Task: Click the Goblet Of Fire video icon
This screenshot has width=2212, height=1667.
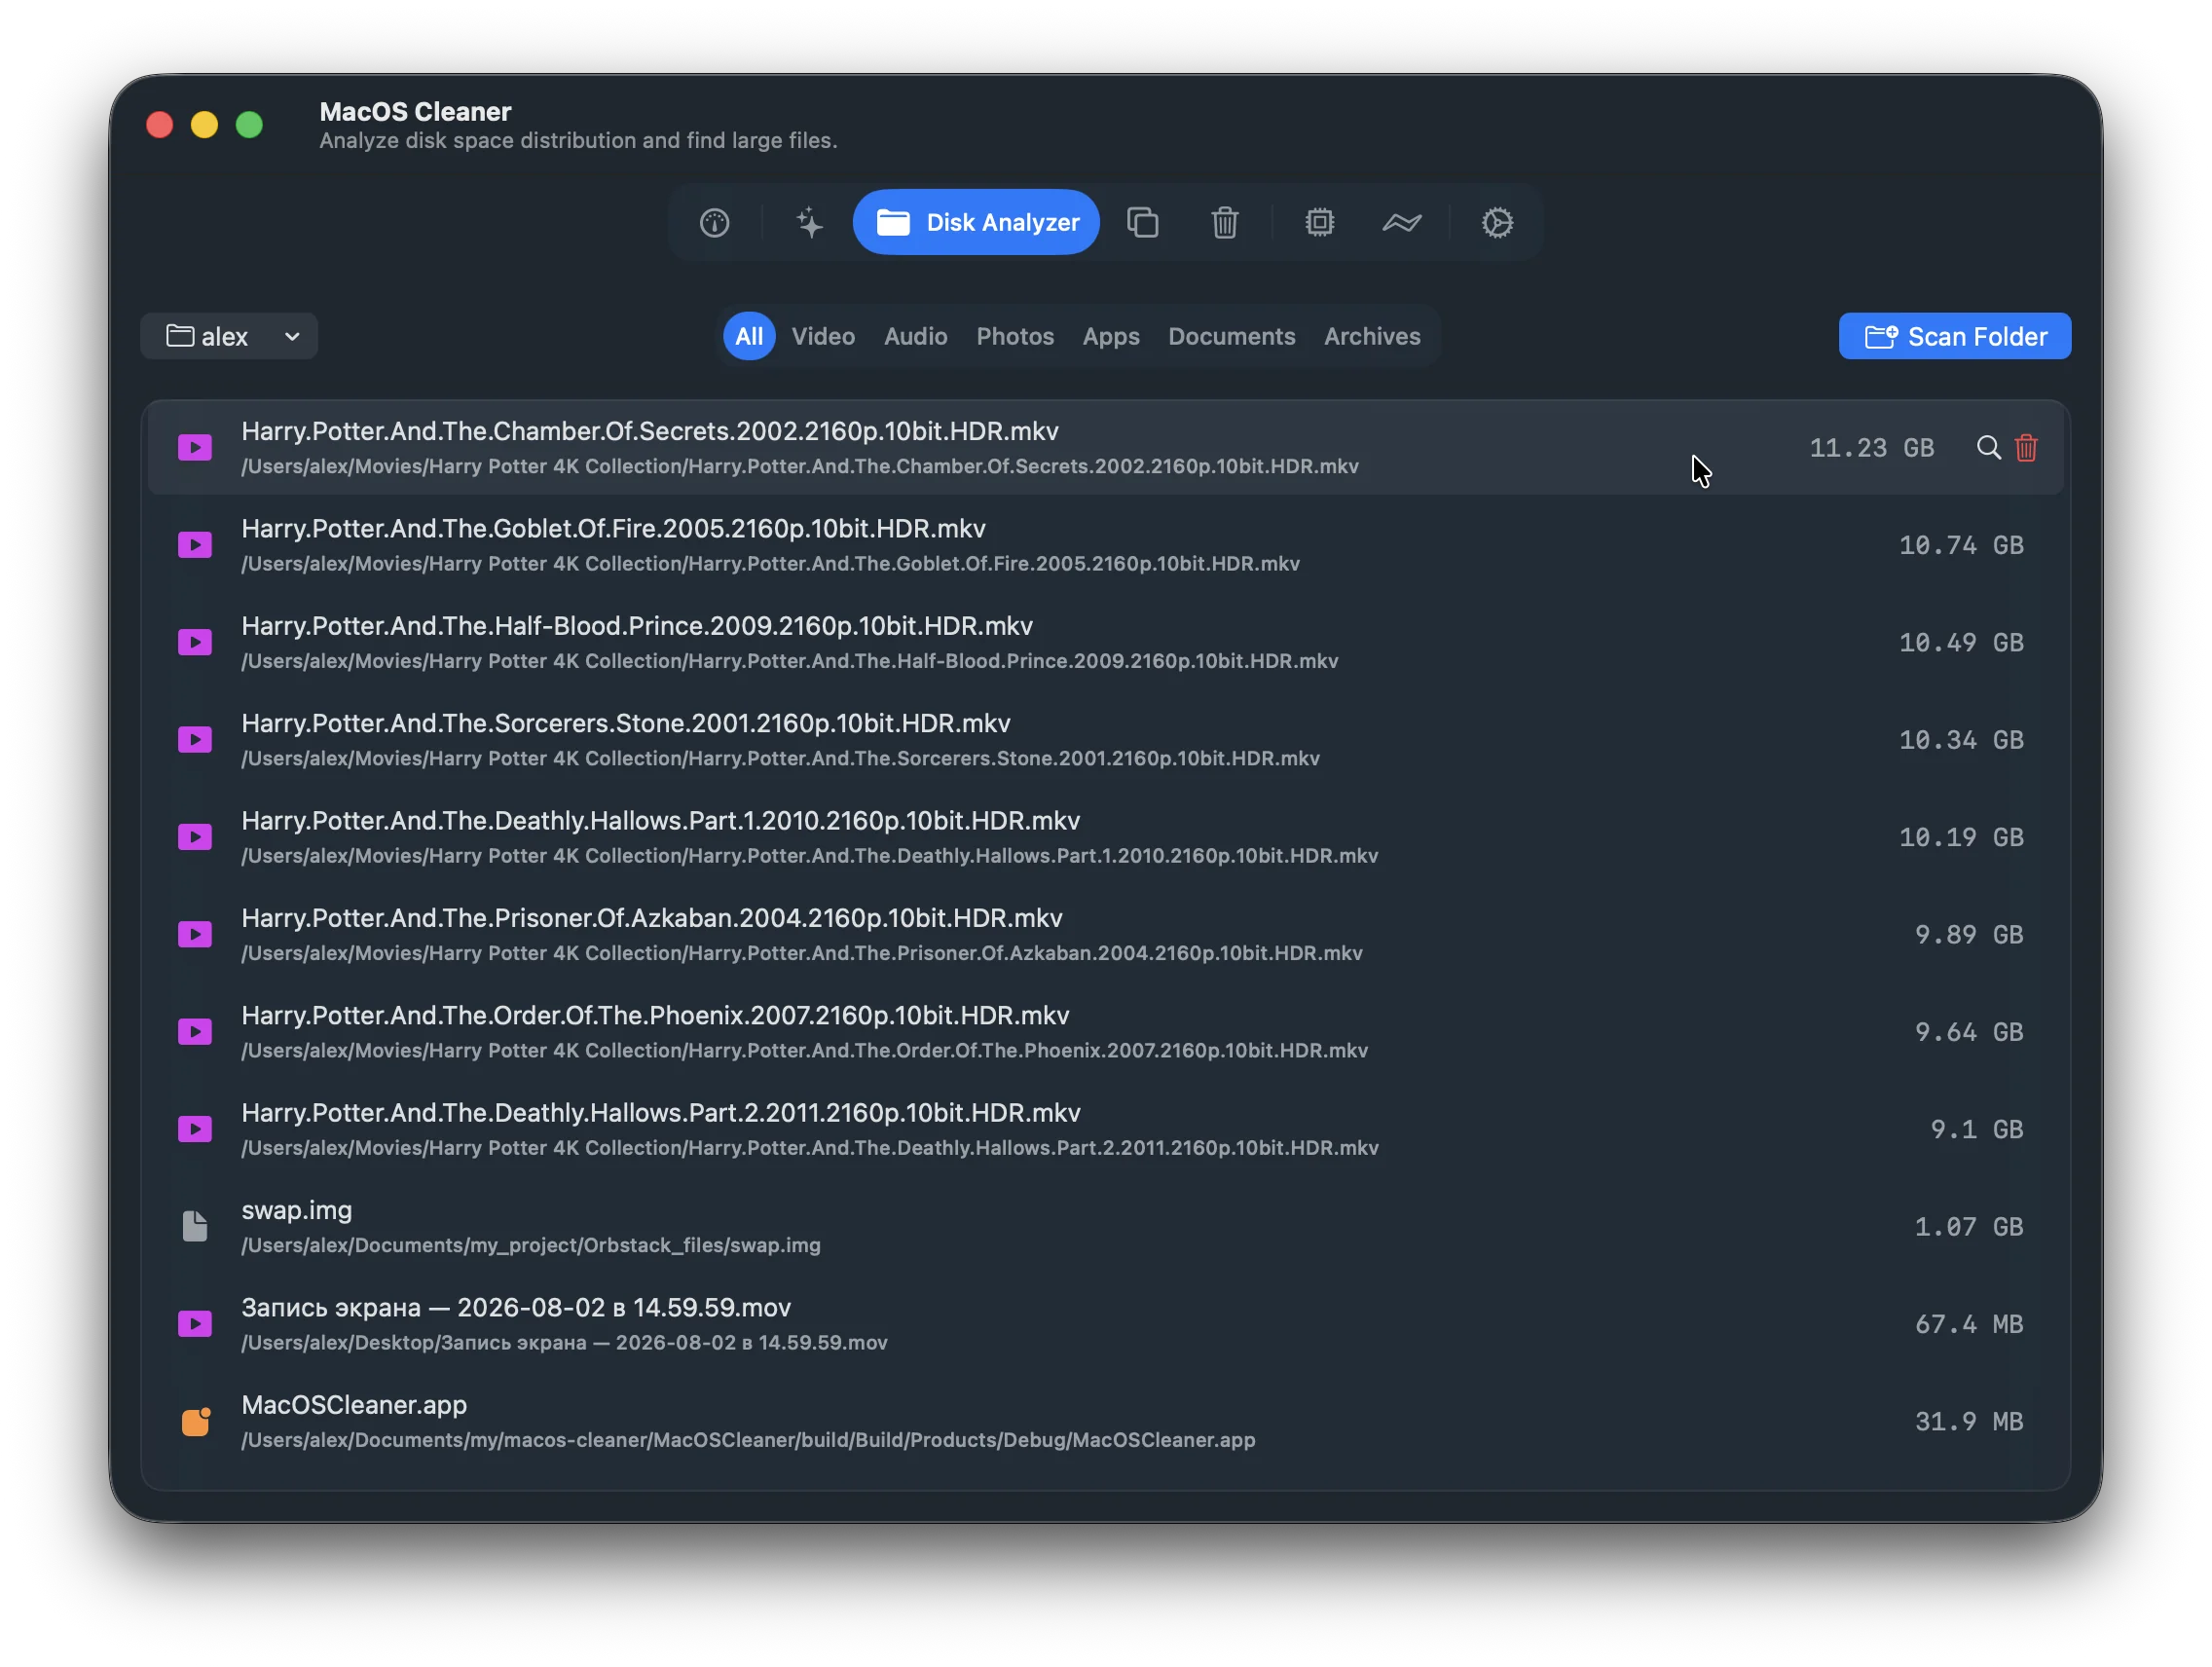Action: point(195,544)
